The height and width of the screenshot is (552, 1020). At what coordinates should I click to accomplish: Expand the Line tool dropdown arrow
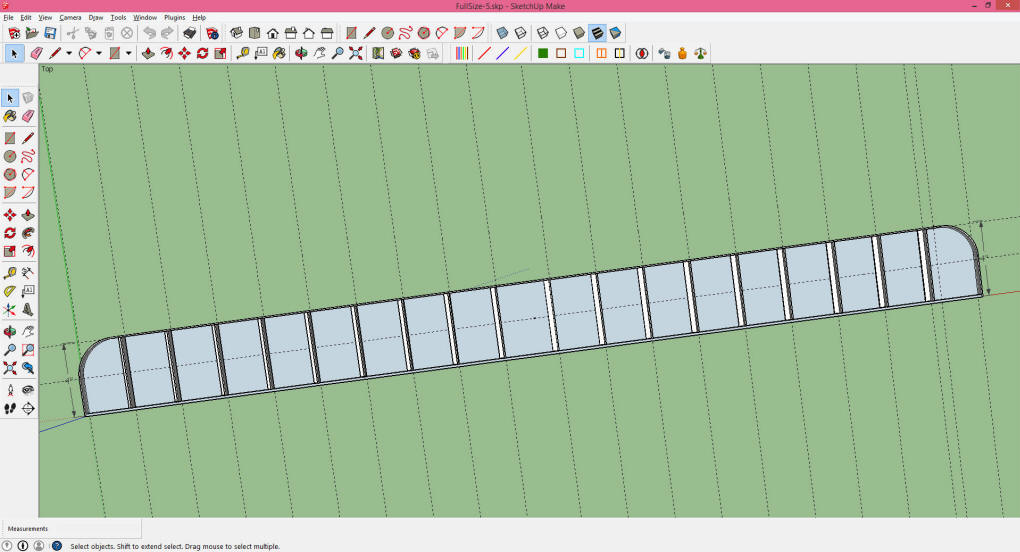[x=69, y=53]
